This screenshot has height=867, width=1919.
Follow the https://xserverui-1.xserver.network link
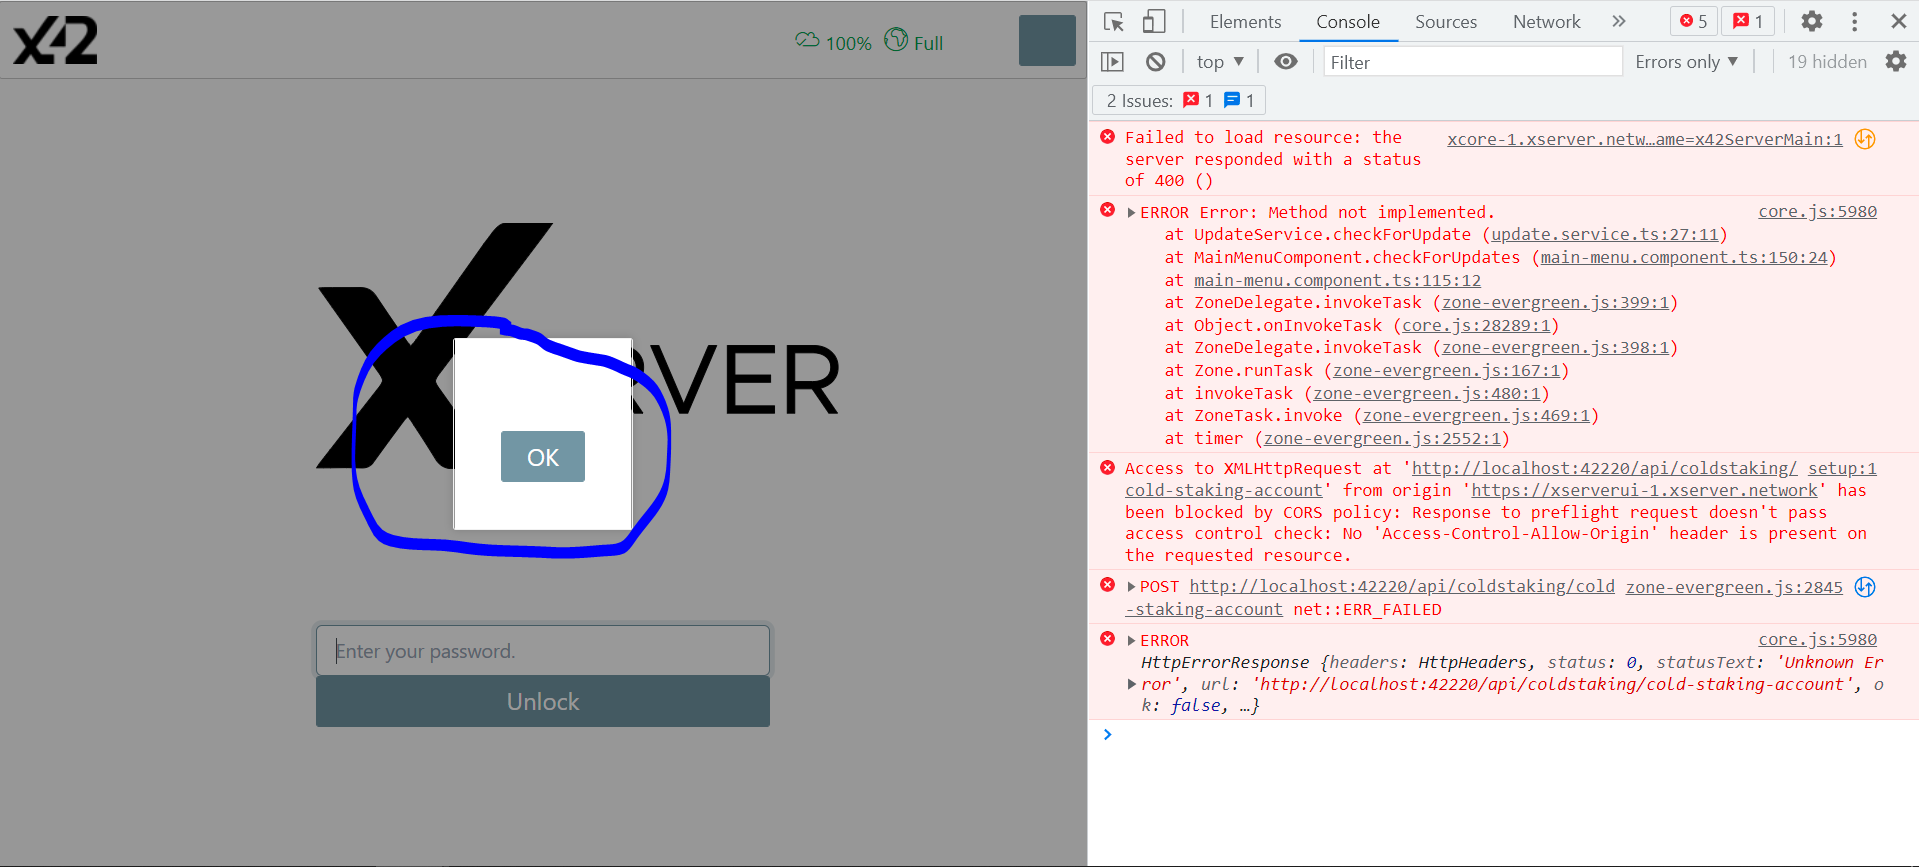[x=1644, y=491]
